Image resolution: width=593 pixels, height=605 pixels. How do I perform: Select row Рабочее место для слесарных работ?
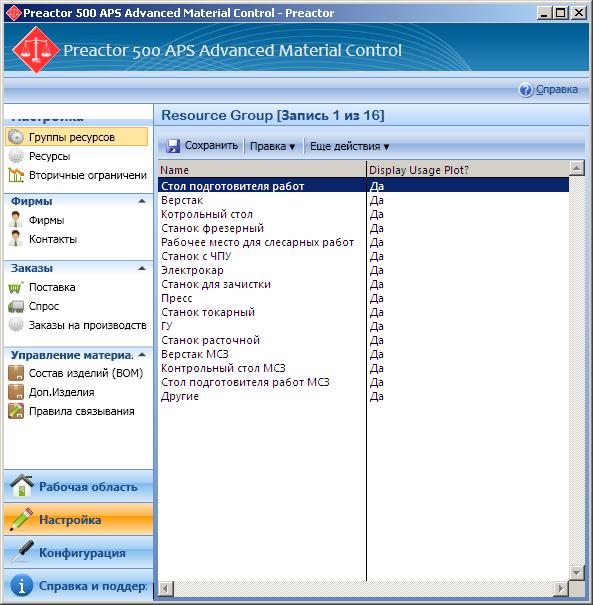pyautogui.click(x=363, y=242)
